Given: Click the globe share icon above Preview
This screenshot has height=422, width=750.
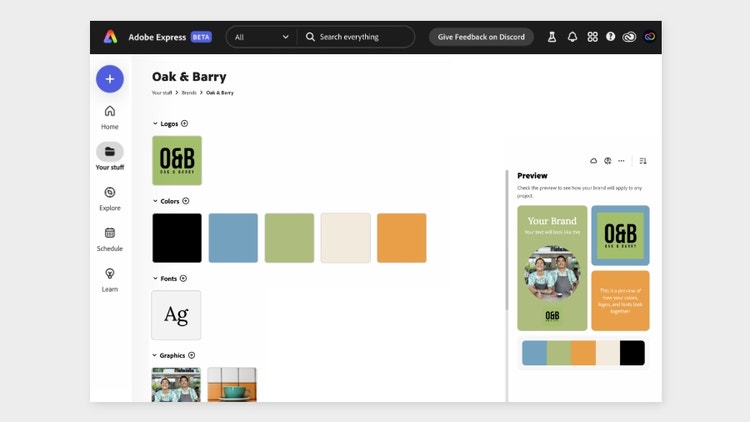Looking at the screenshot, I should point(607,161).
